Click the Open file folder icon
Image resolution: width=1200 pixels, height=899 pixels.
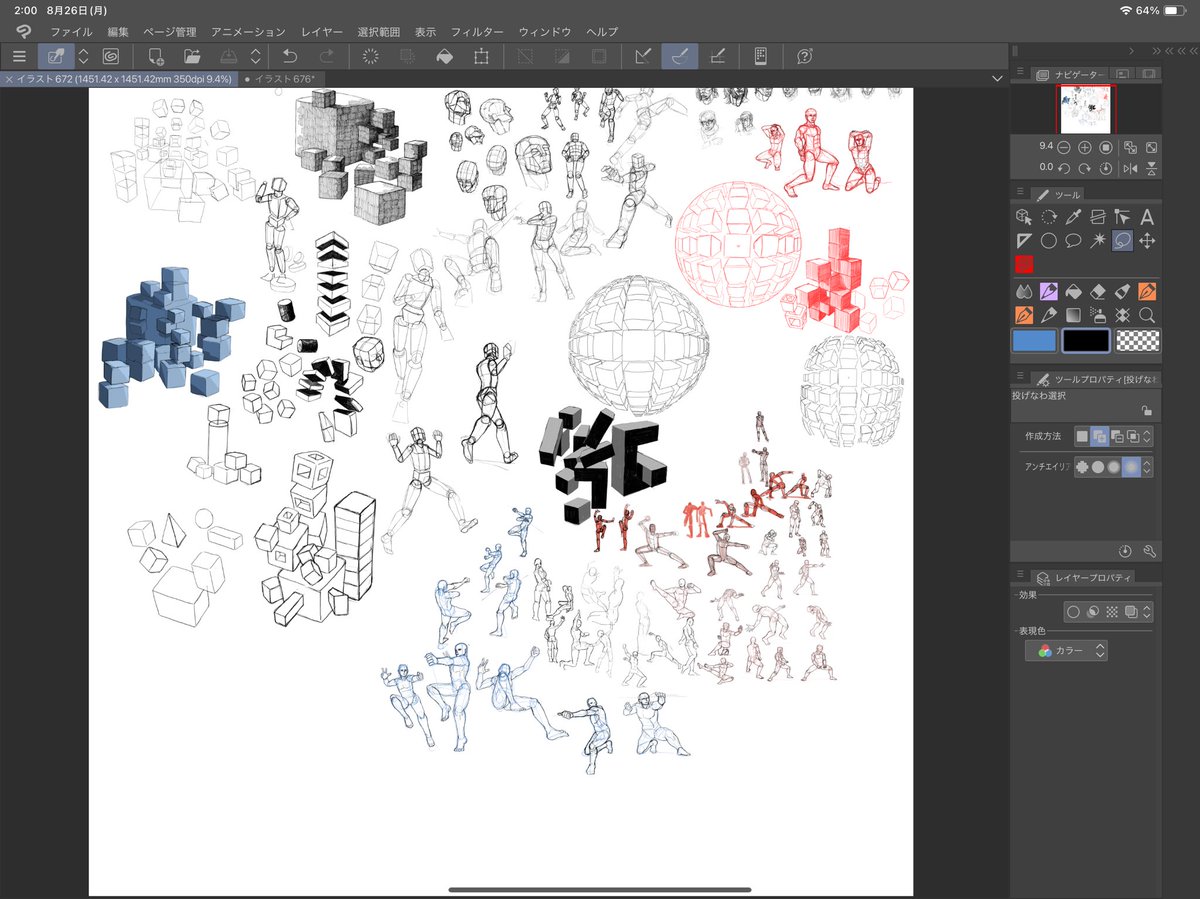(x=192, y=57)
